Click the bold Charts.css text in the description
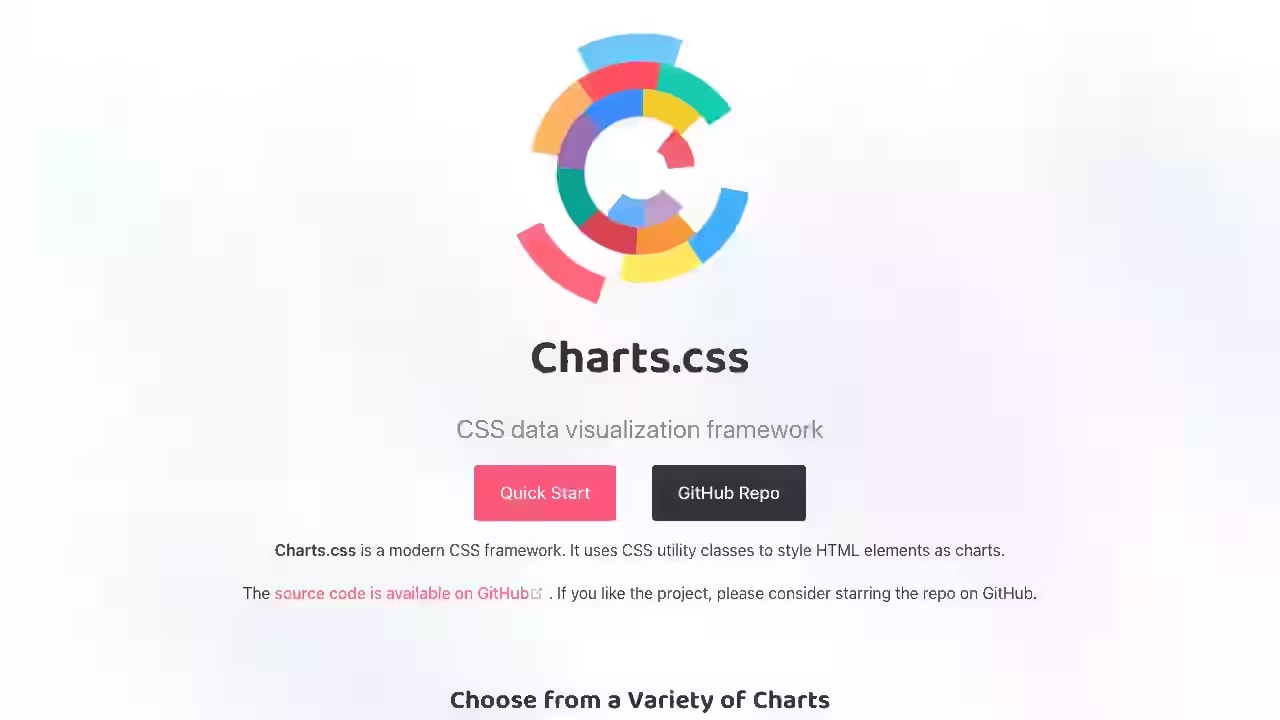The image size is (1280, 720). pyautogui.click(x=315, y=550)
